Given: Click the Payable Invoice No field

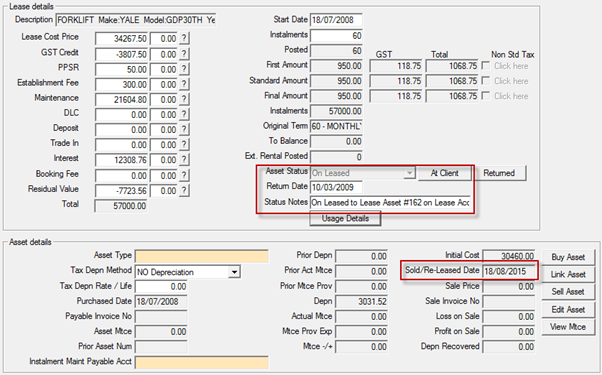Looking at the screenshot, I should tap(161, 317).
